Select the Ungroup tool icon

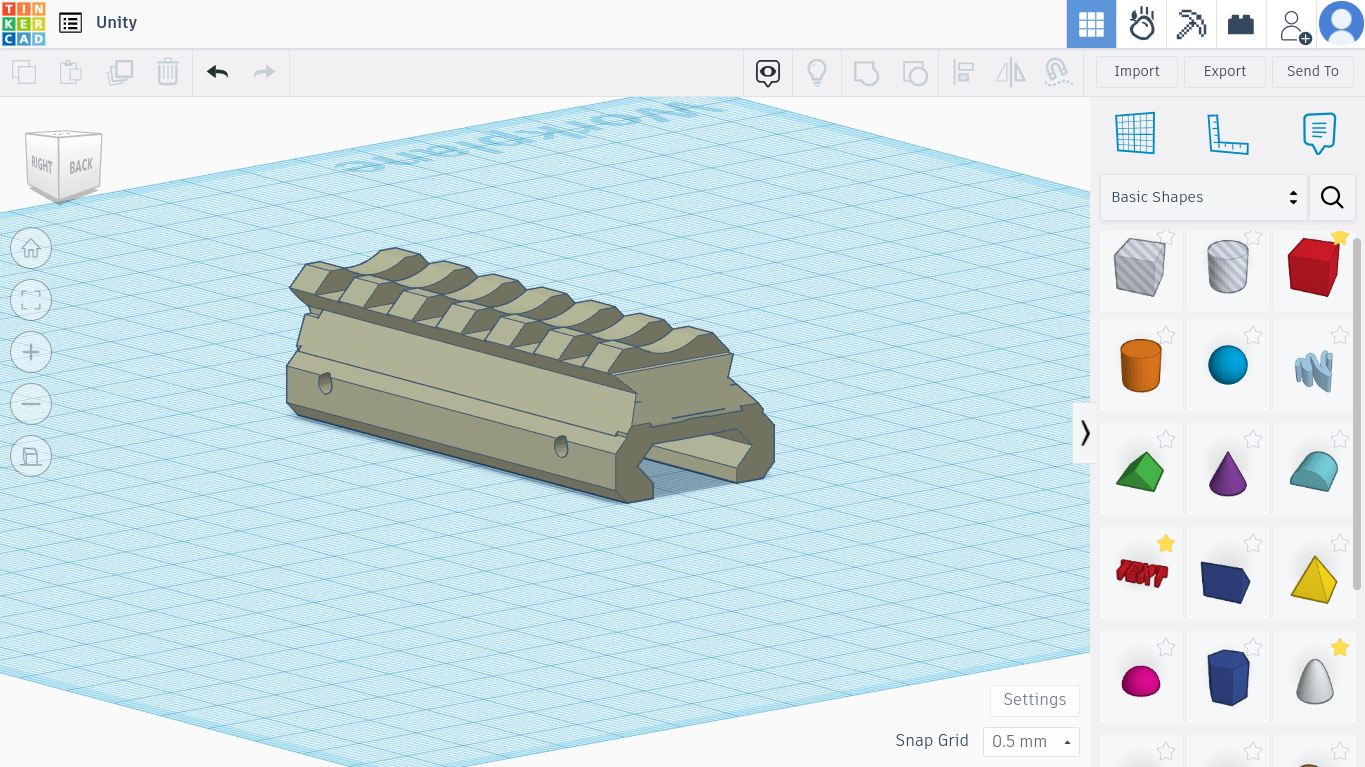pyautogui.click(x=915, y=72)
